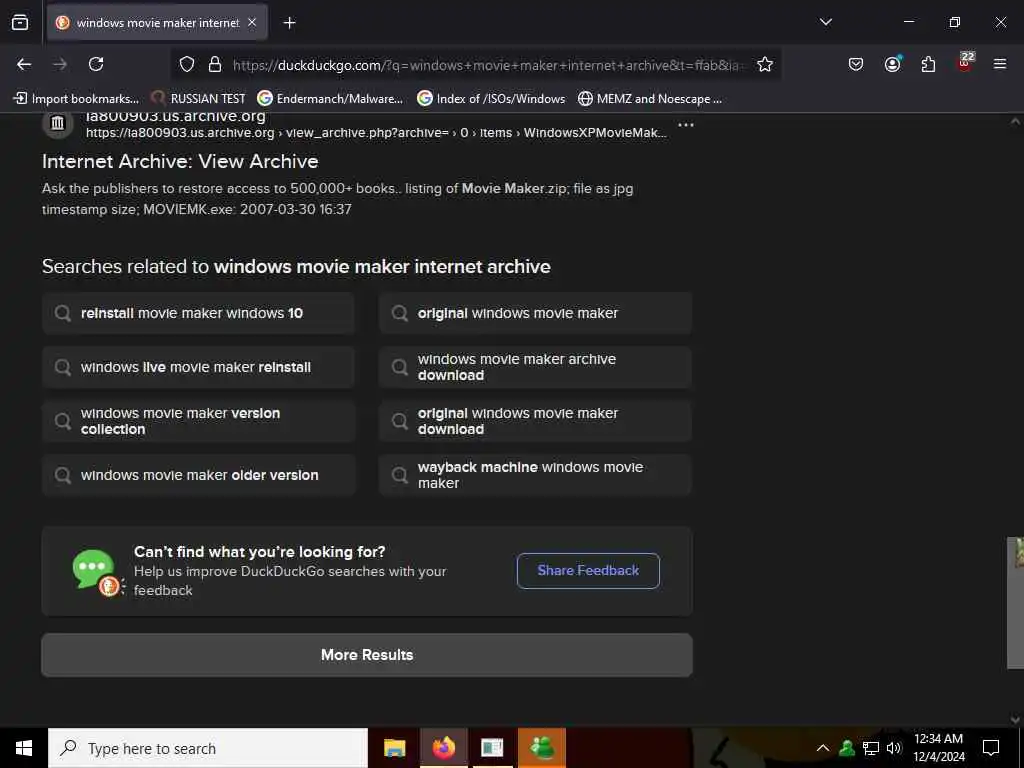The width and height of the screenshot is (1024, 768).
Task: Open File Explorer from taskbar
Action: (394, 748)
